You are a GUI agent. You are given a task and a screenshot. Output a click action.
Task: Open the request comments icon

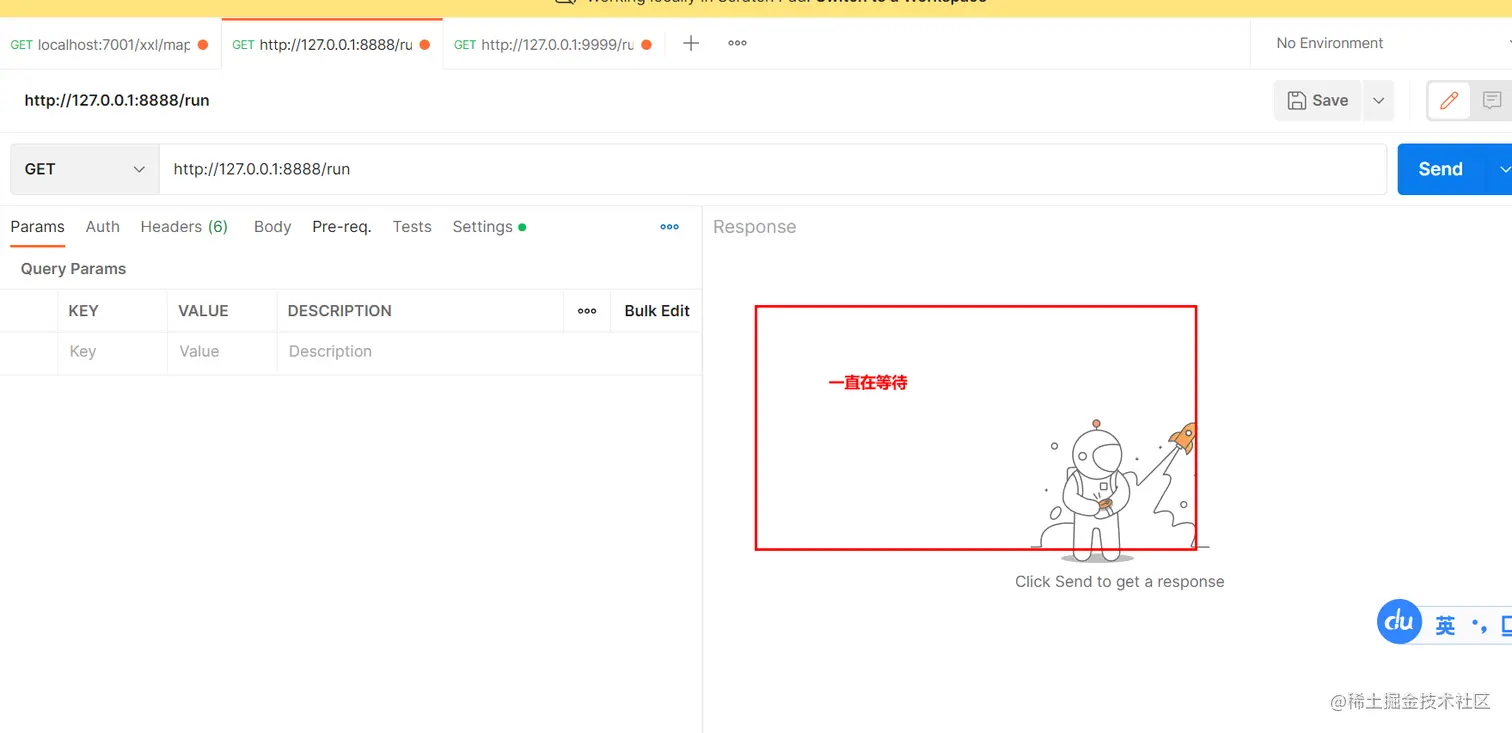pyautogui.click(x=1491, y=100)
